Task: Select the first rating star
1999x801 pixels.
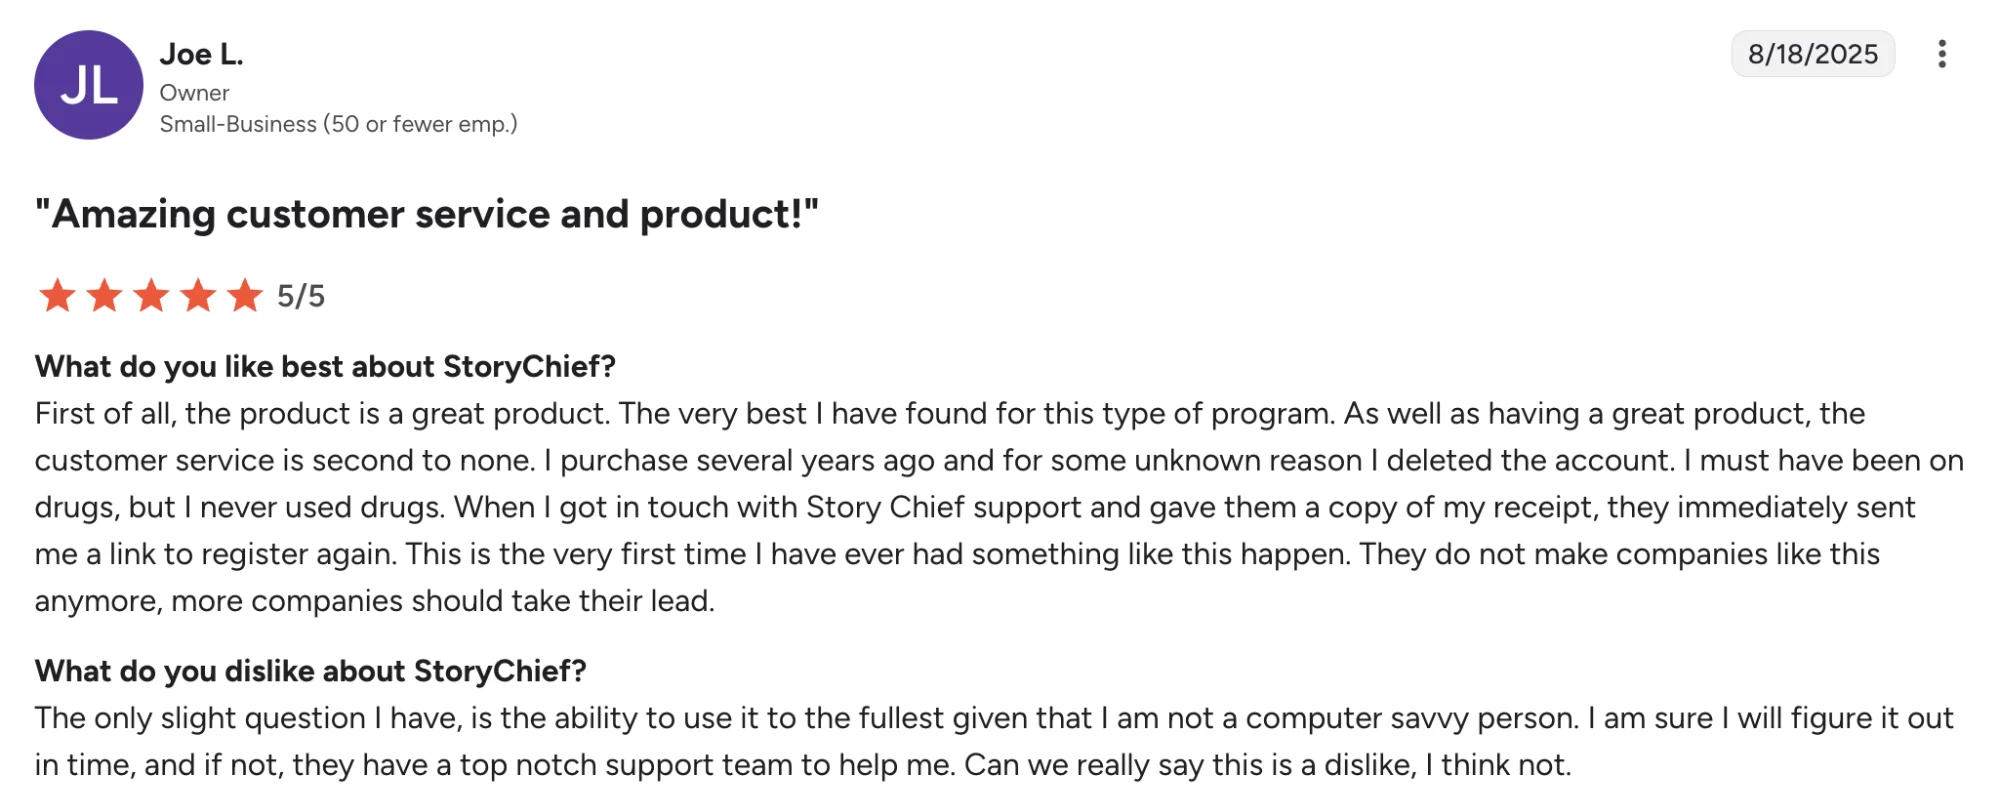Action: tap(58, 296)
